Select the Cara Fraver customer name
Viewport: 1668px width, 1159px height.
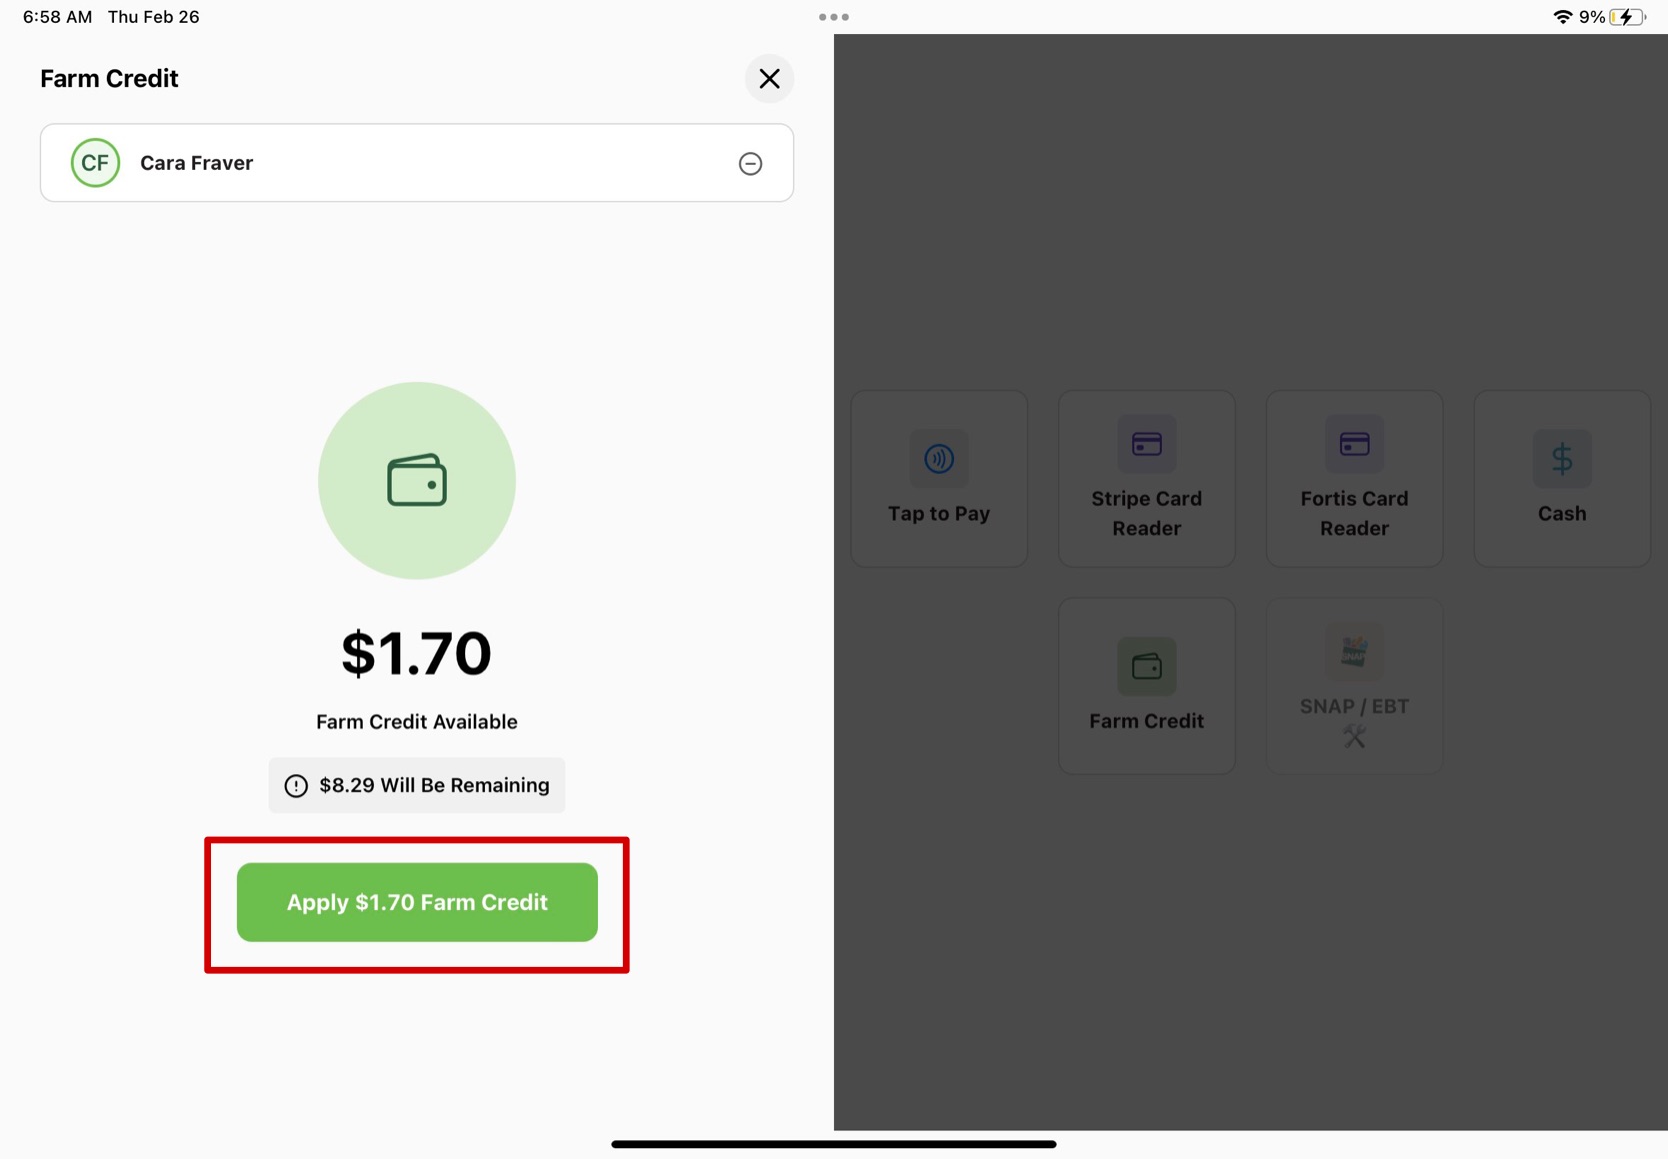(x=196, y=163)
